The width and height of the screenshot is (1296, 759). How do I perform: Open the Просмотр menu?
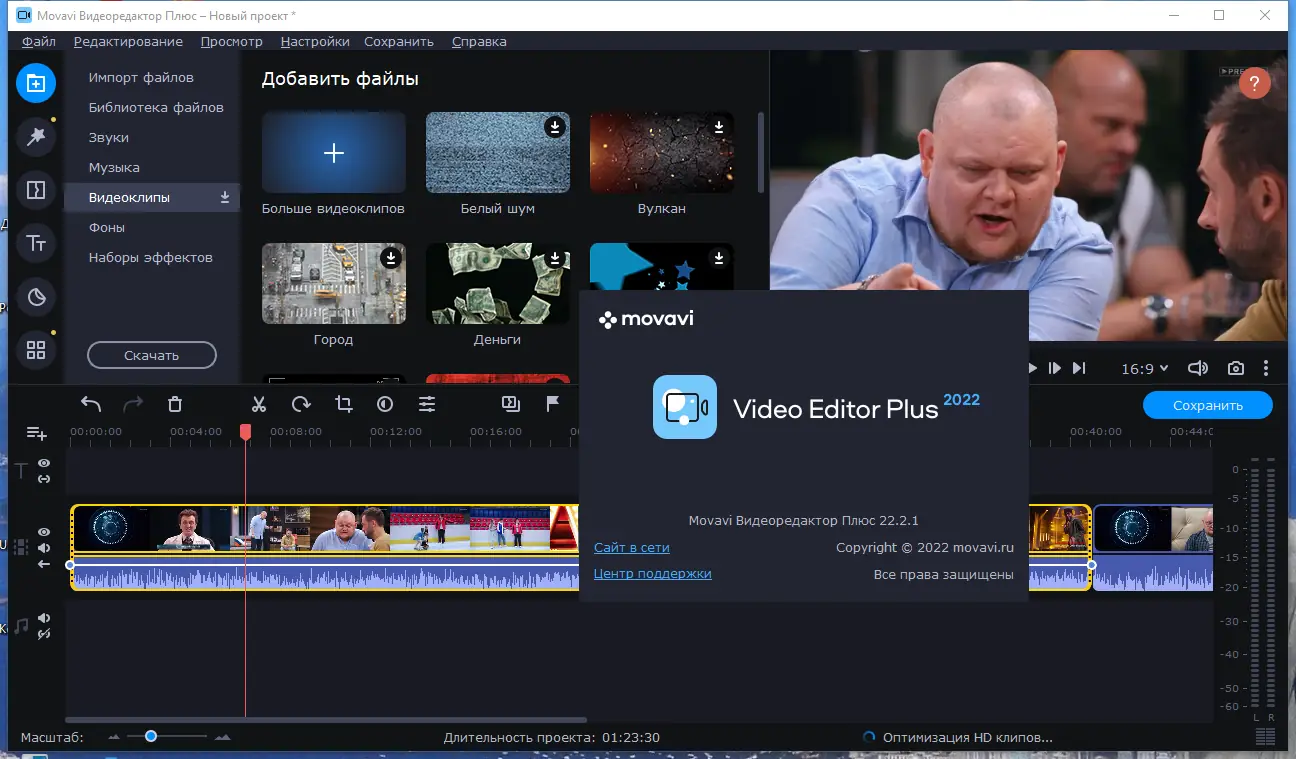[231, 41]
